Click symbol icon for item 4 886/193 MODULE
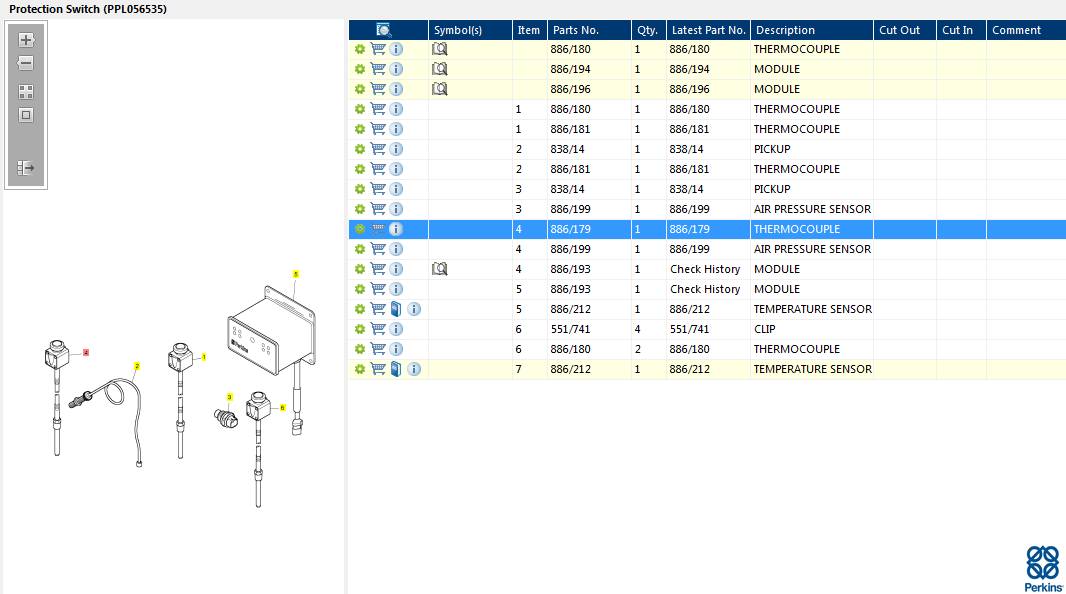This screenshot has width=1066, height=594. click(x=439, y=269)
